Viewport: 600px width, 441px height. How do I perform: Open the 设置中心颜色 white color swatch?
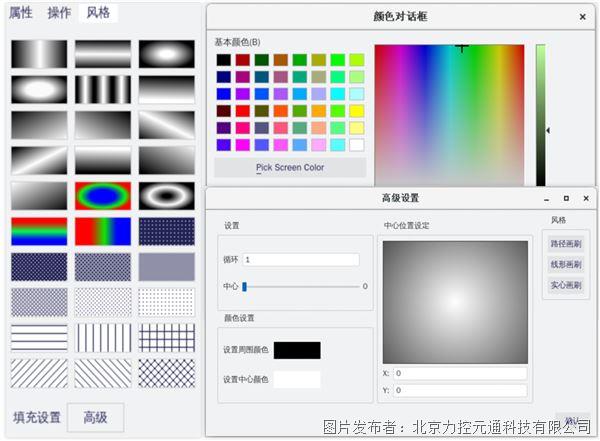click(297, 379)
